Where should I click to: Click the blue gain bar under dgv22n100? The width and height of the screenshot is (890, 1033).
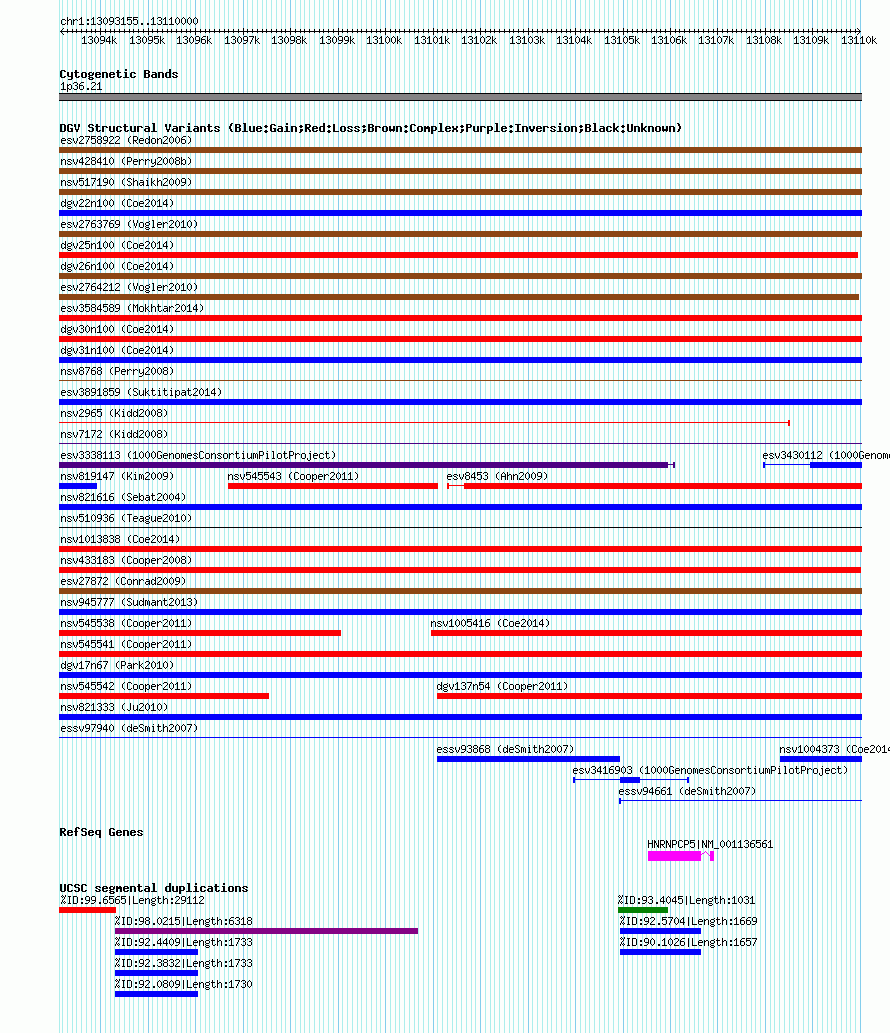(x=460, y=213)
